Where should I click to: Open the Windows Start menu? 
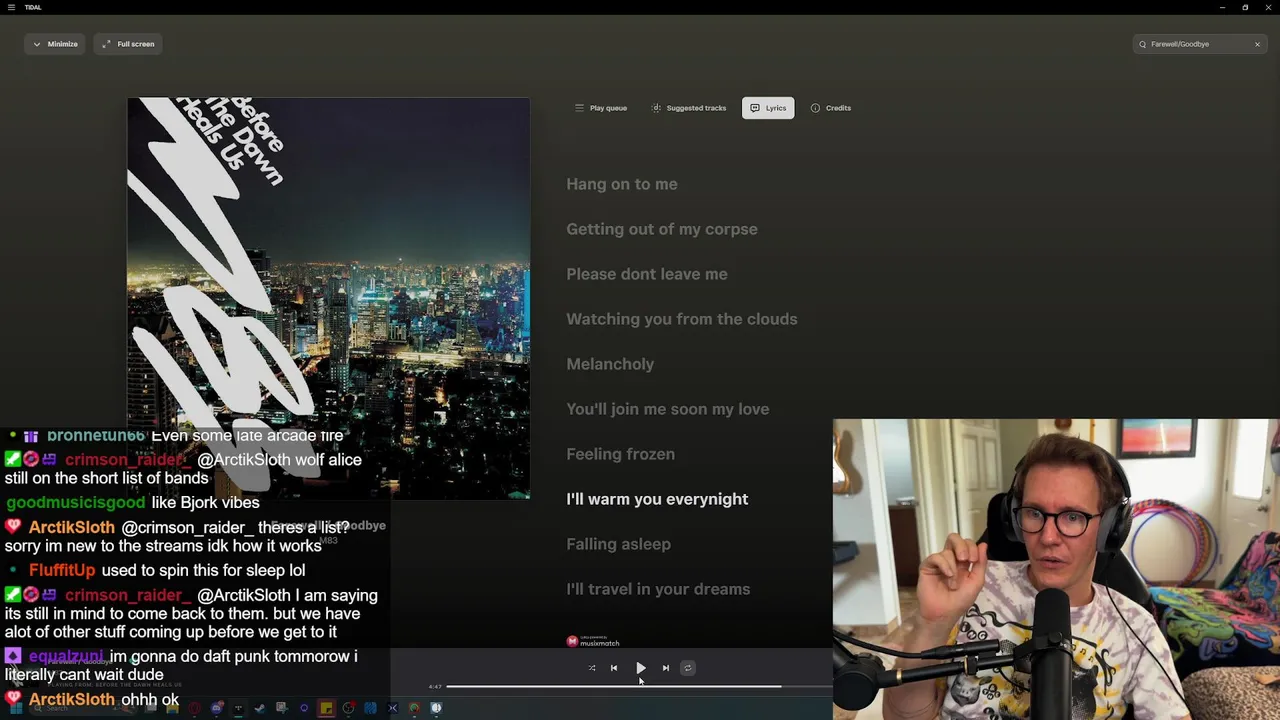click(x=15, y=708)
